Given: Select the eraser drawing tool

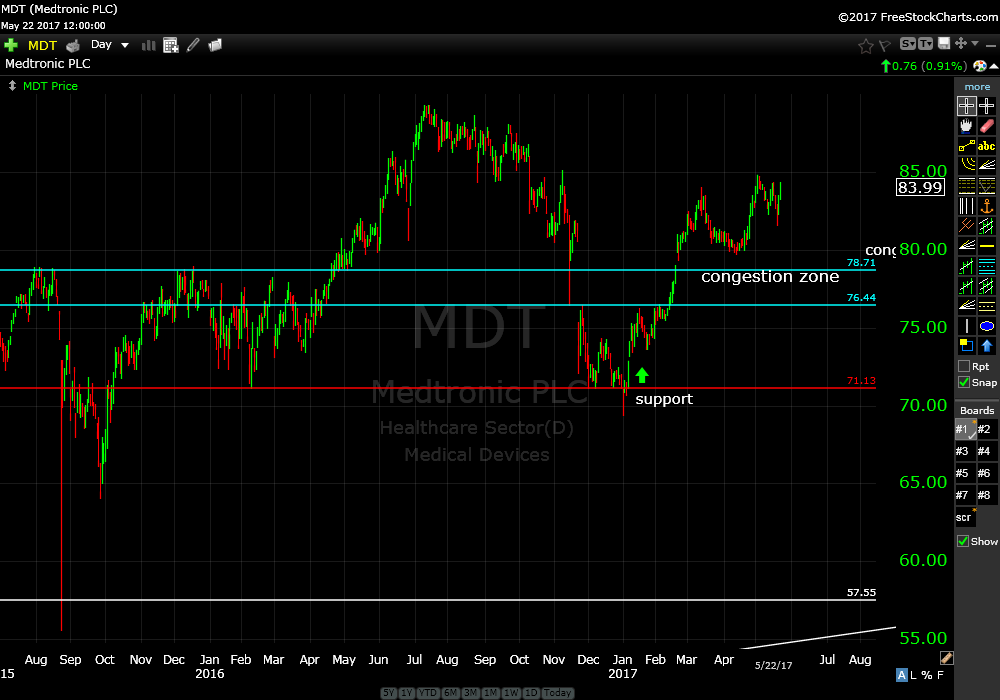Looking at the screenshot, I should click(987, 127).
